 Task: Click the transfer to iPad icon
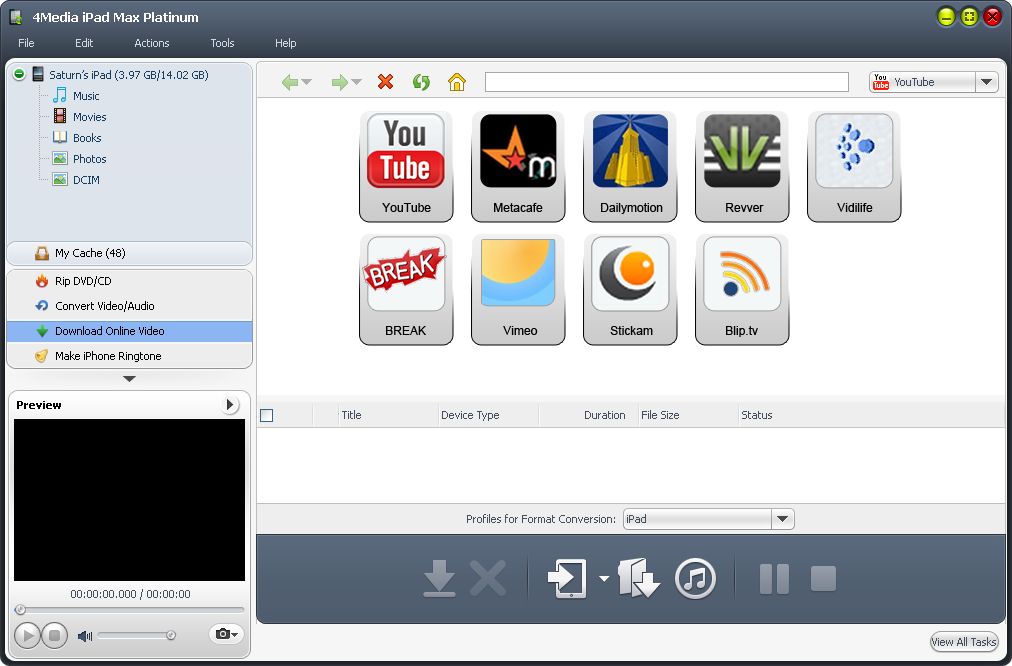pos(568,578)
